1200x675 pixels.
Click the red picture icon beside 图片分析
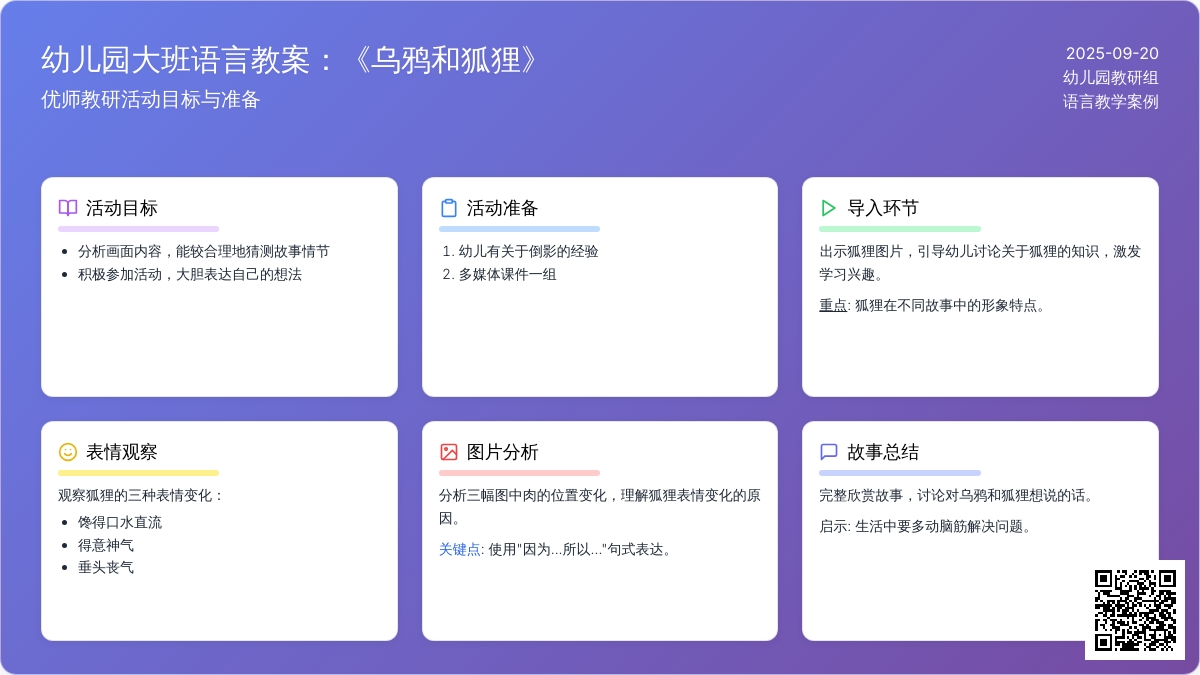pyautogui.click(x=449, y=452)
